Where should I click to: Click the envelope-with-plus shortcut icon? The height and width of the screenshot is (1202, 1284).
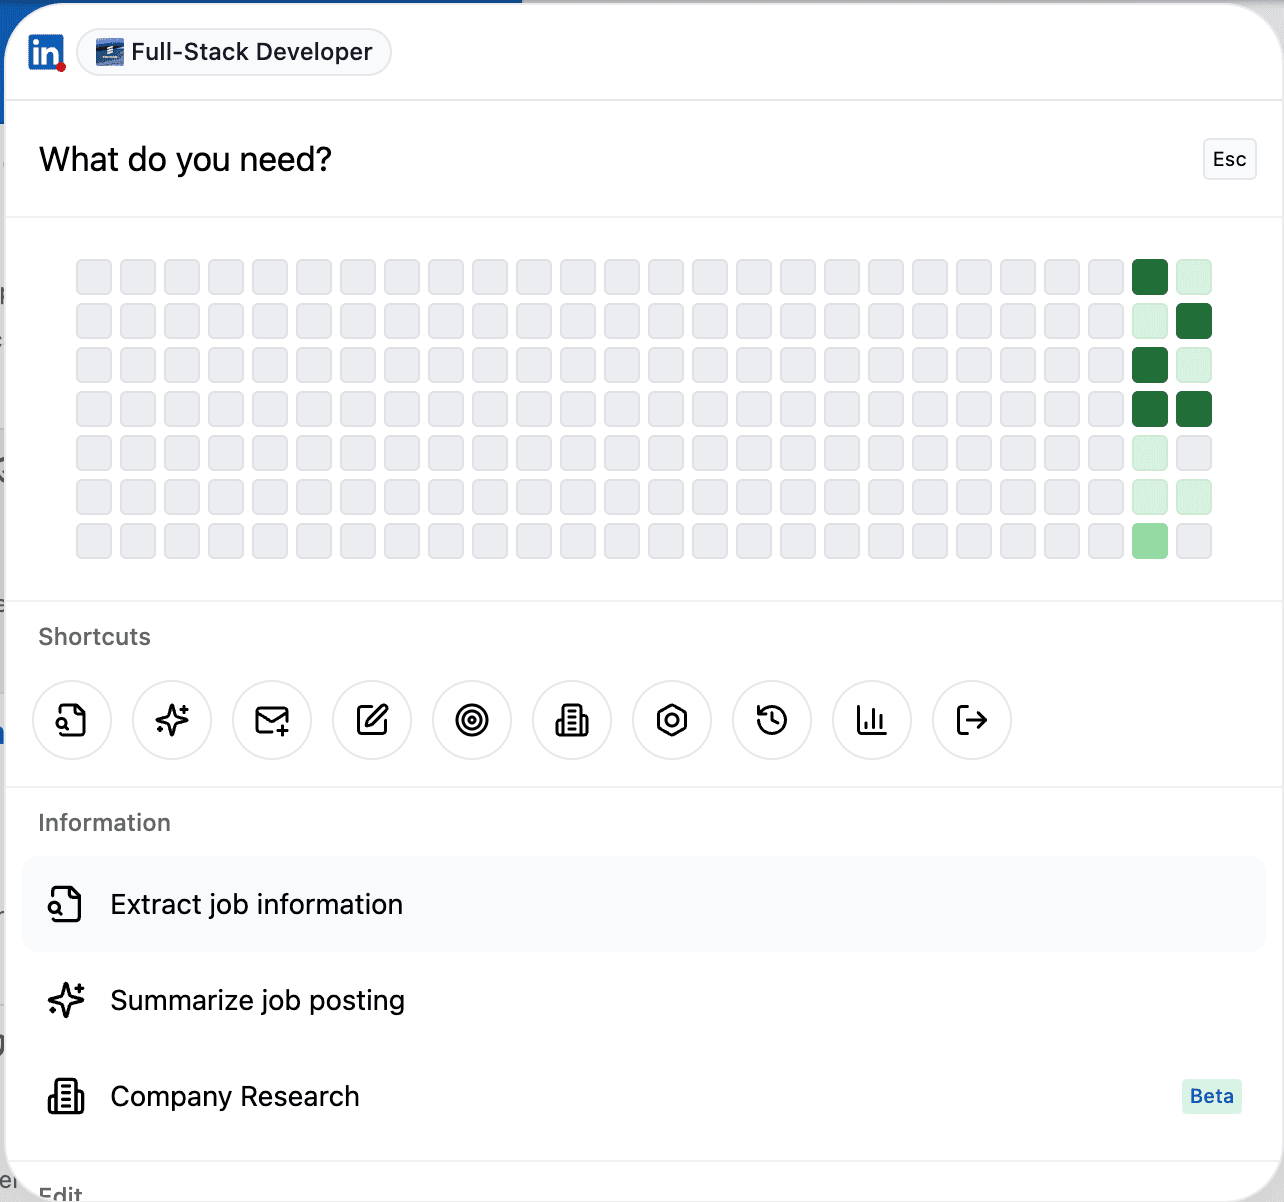tap(272, 720)
